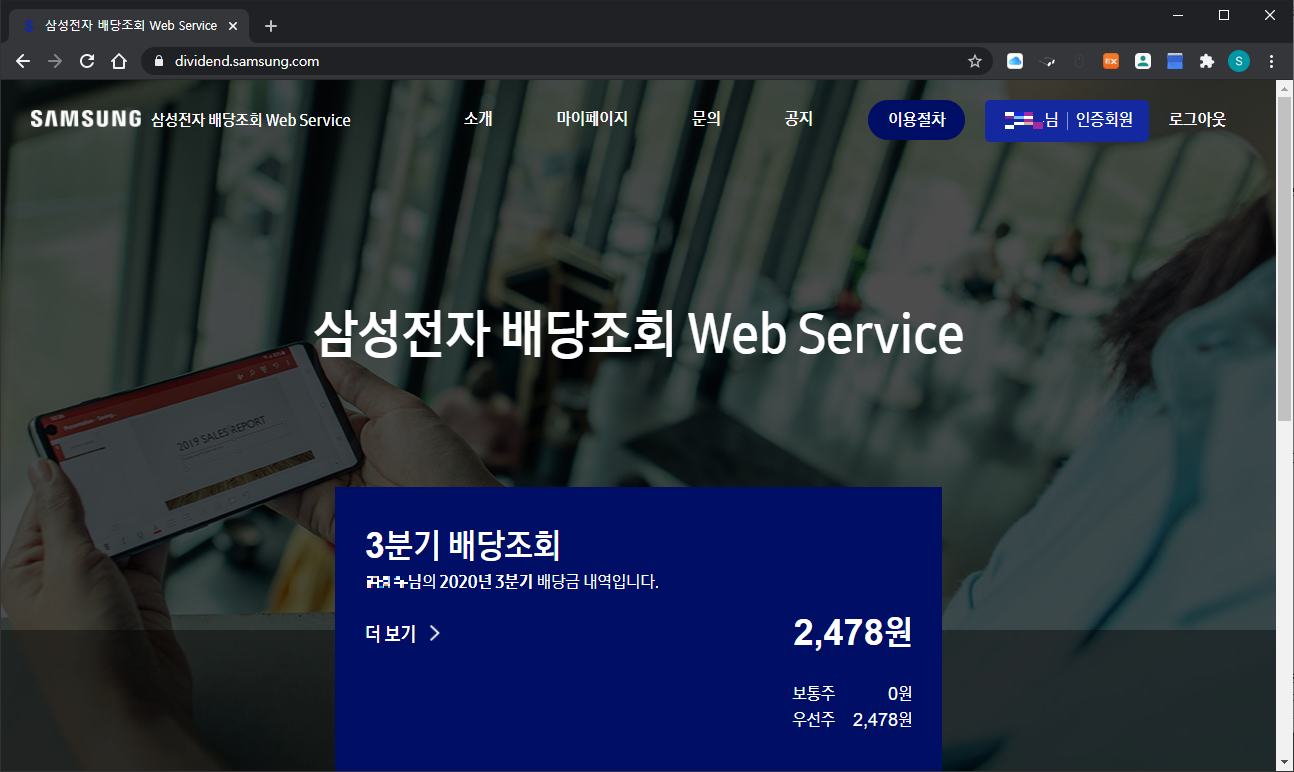Click the address bar URL dividend.samsung.com

pos(247,61)
